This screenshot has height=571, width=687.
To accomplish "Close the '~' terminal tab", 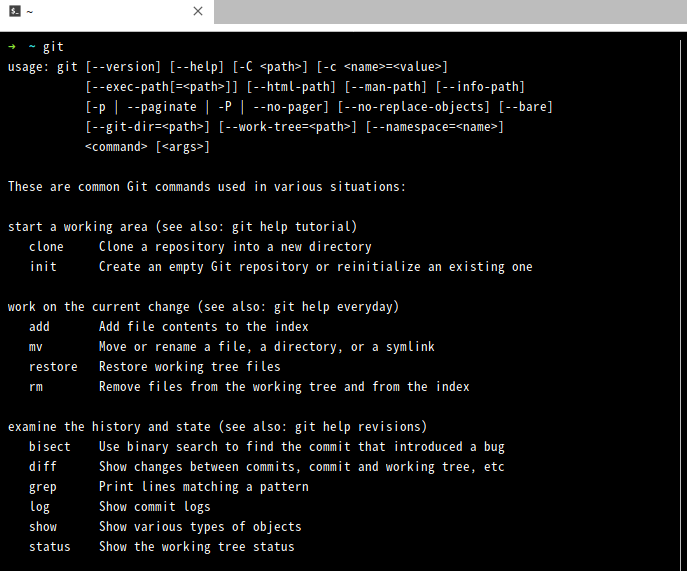I will click(198, 11).
